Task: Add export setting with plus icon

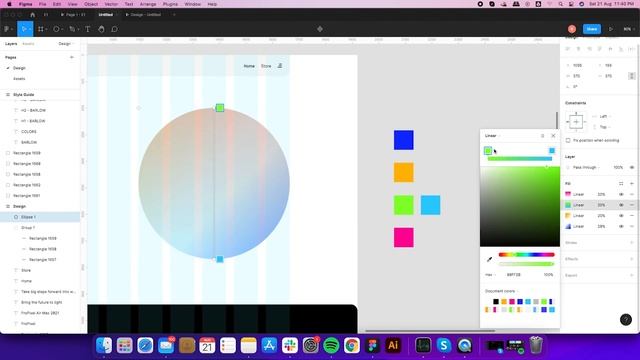Action: (632, 275)
